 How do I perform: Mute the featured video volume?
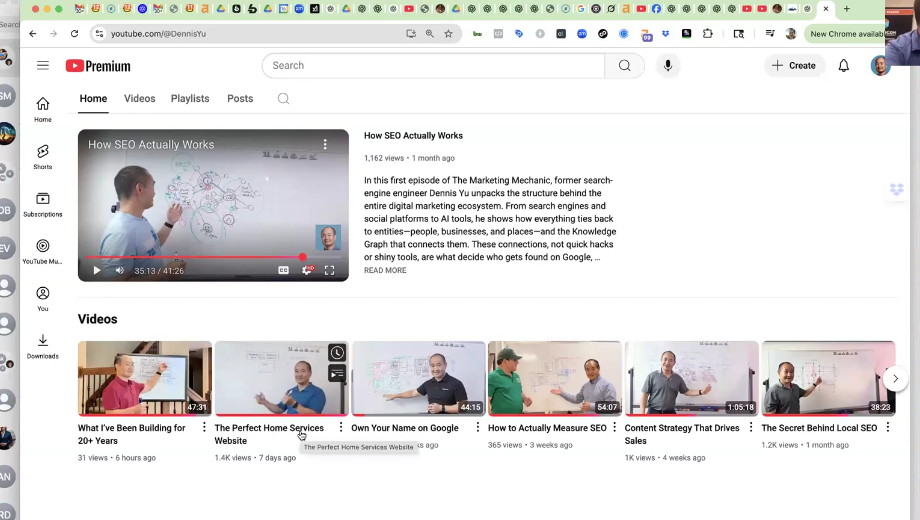point(120,270)
